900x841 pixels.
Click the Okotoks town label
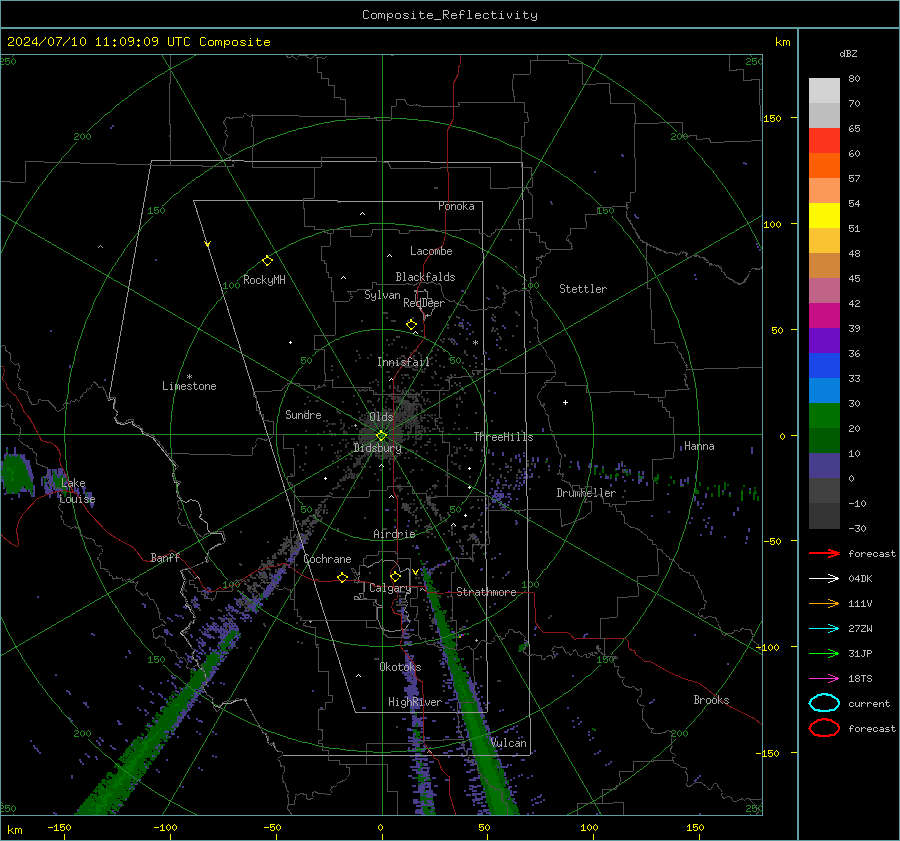click(400, 667)
